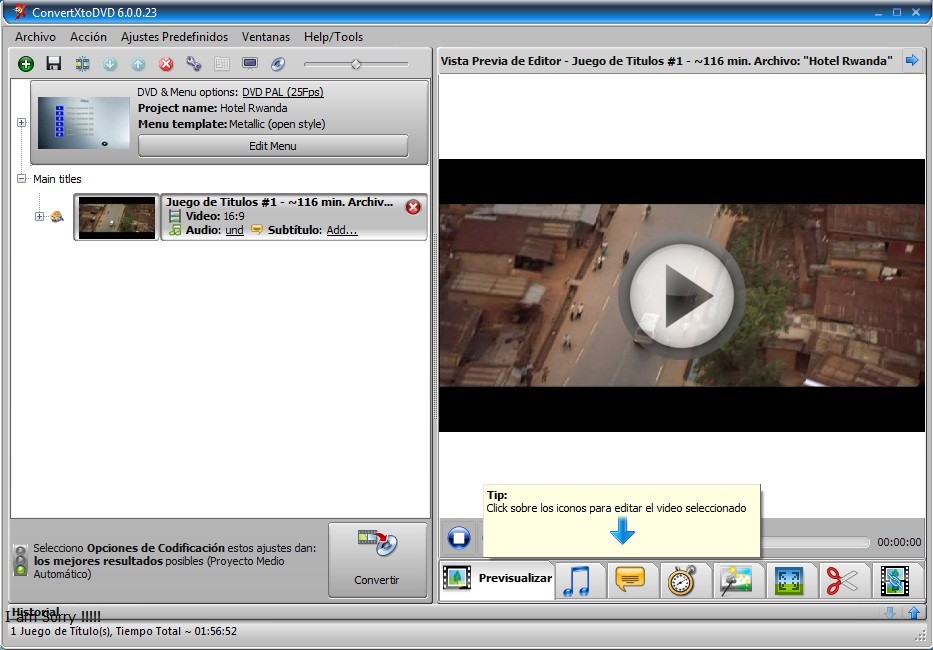Screen dimensions: 933x650
Task: Click the Edit Menu button
Action: click(273, 146)
